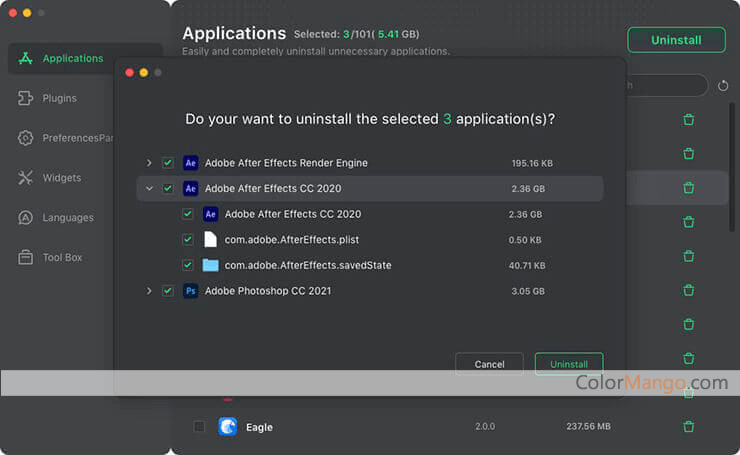The width and height of the screenshot is (740, 455).
Task: Switch to the Languages sidebar section
Action: 67,217
